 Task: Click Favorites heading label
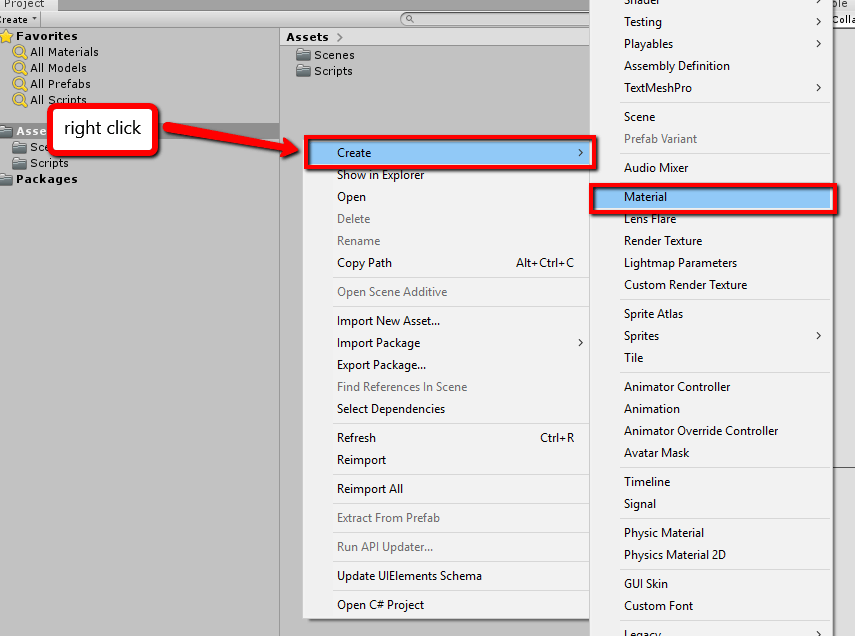tap(47, 36)
